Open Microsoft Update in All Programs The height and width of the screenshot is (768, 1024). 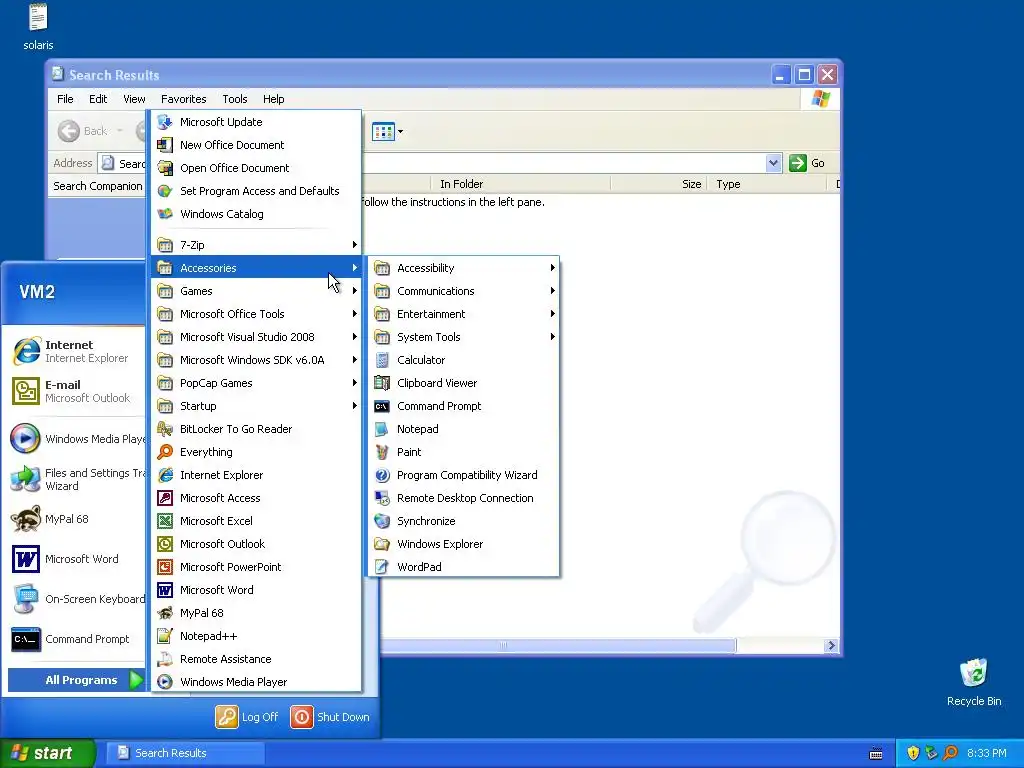click(x=256, y=122)
